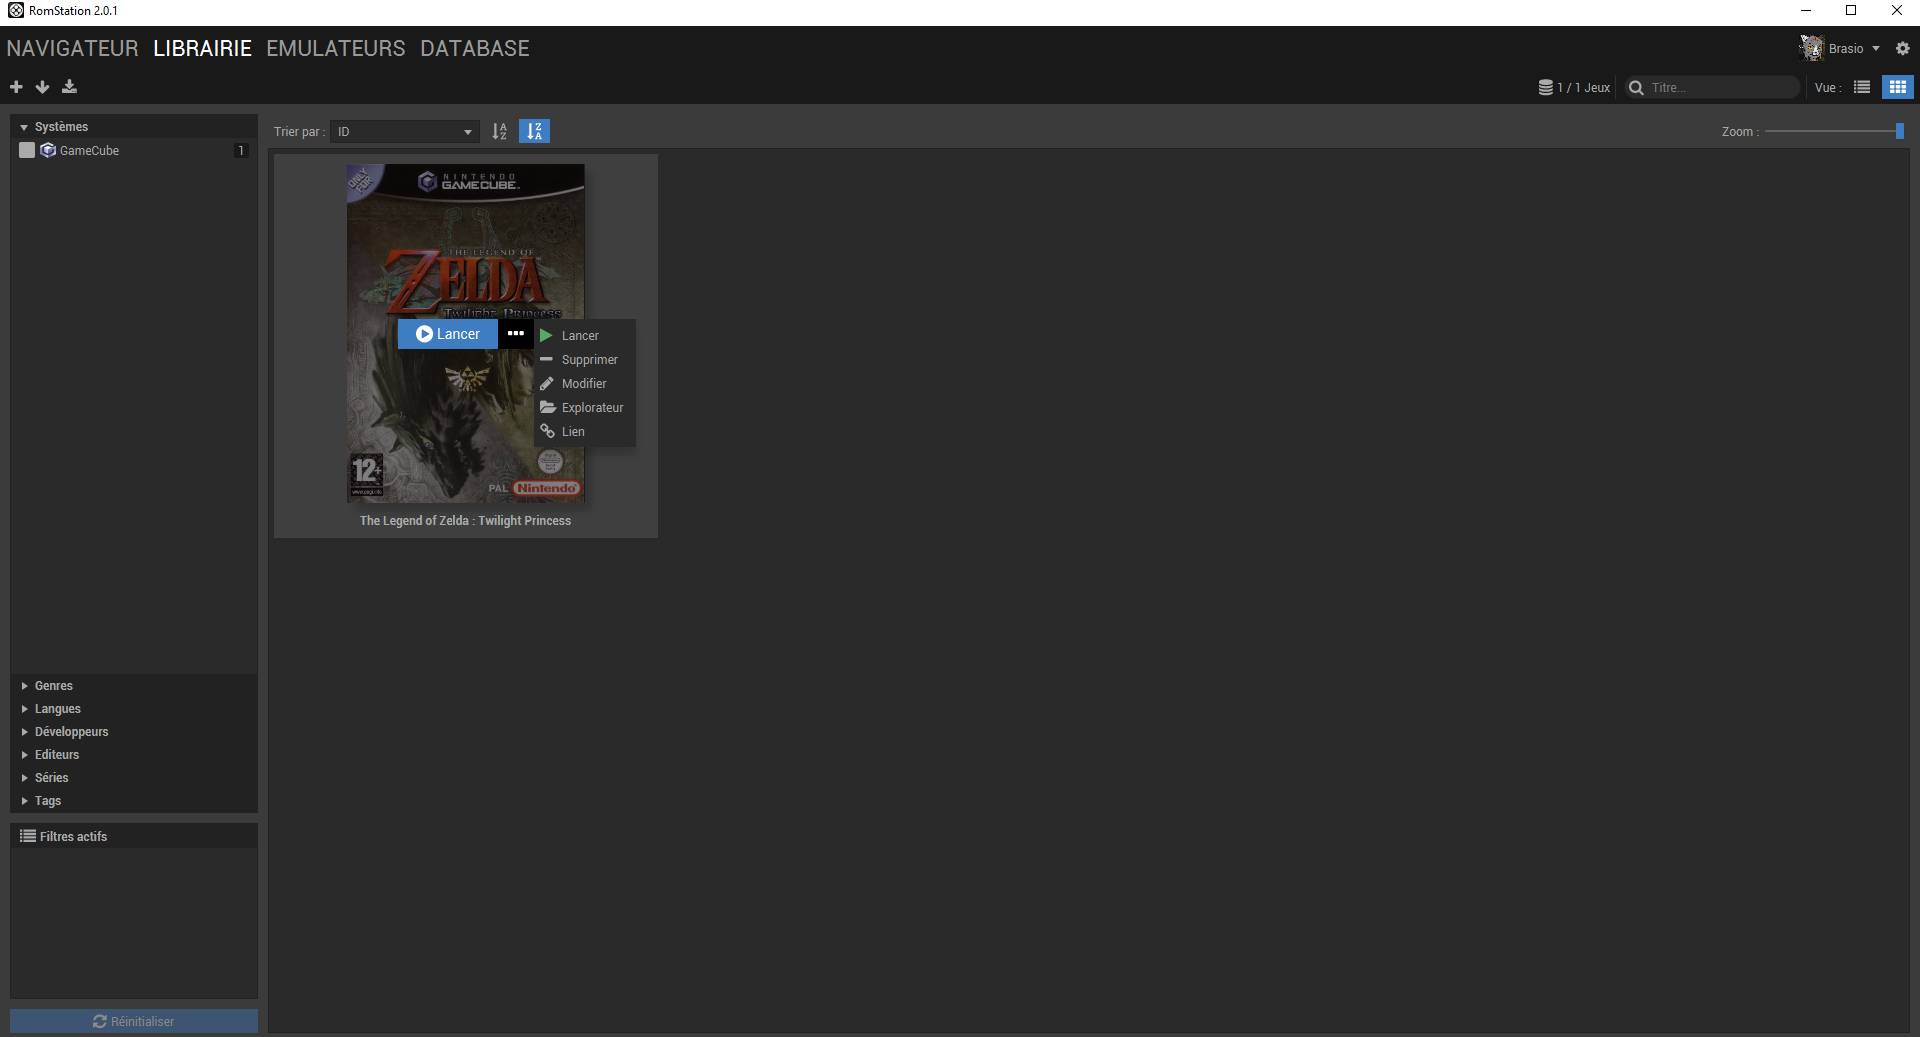Click the Filtres actifs header
Viewport: 1920px width, 1037px height.
[134, 836]
